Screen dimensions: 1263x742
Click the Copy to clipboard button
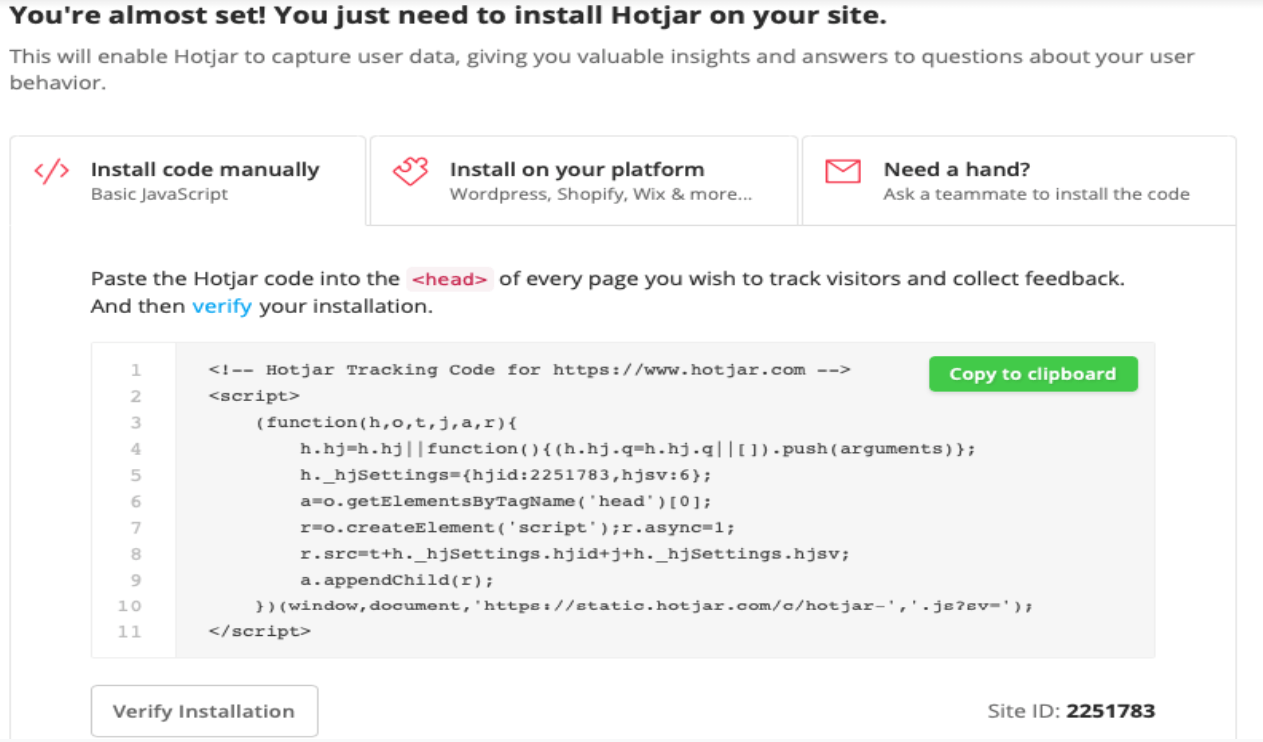coord(1033,374)
